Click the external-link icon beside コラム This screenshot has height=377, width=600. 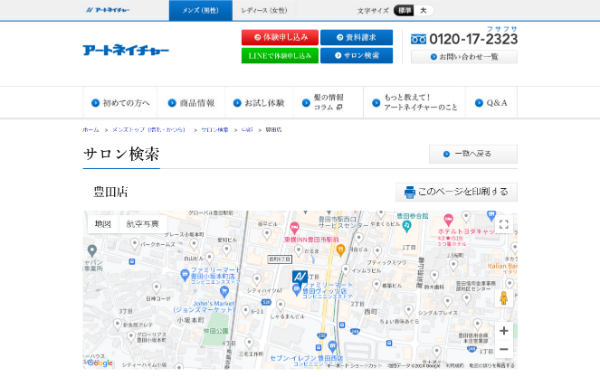pyautogui.click(x=339, y=108)
